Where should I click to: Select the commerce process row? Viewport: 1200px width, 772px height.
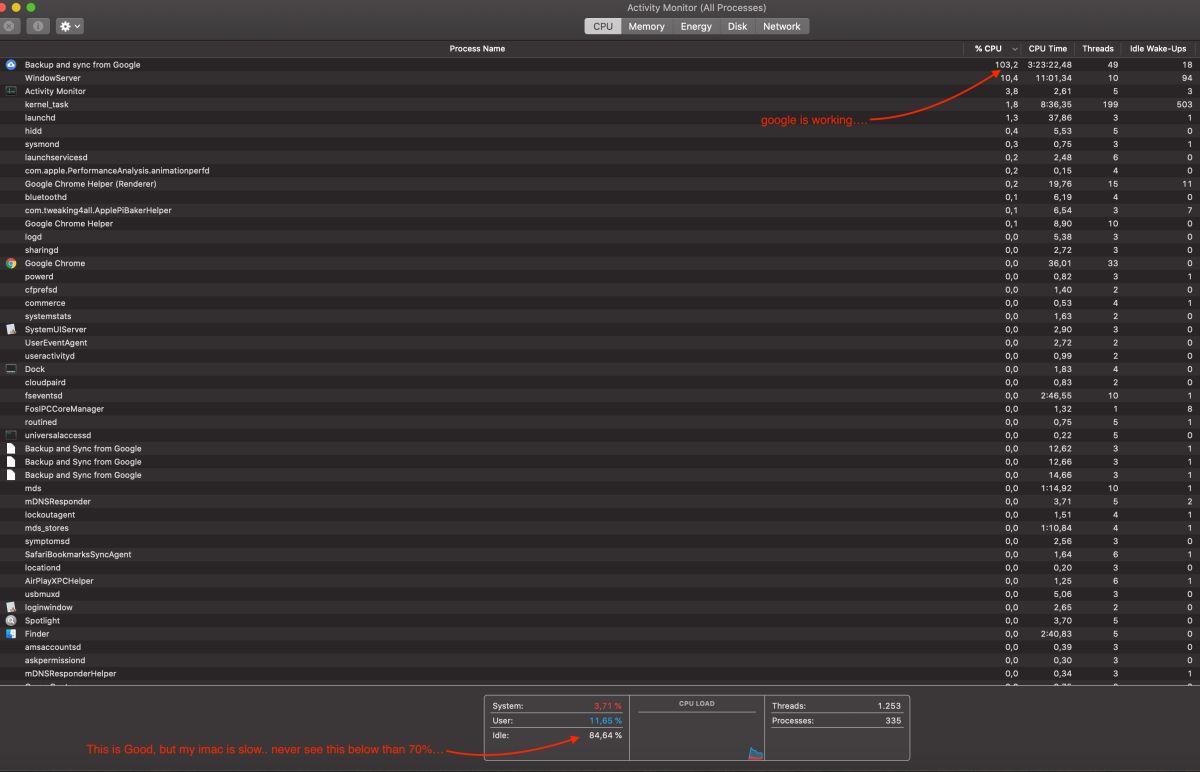coord(600,303)
